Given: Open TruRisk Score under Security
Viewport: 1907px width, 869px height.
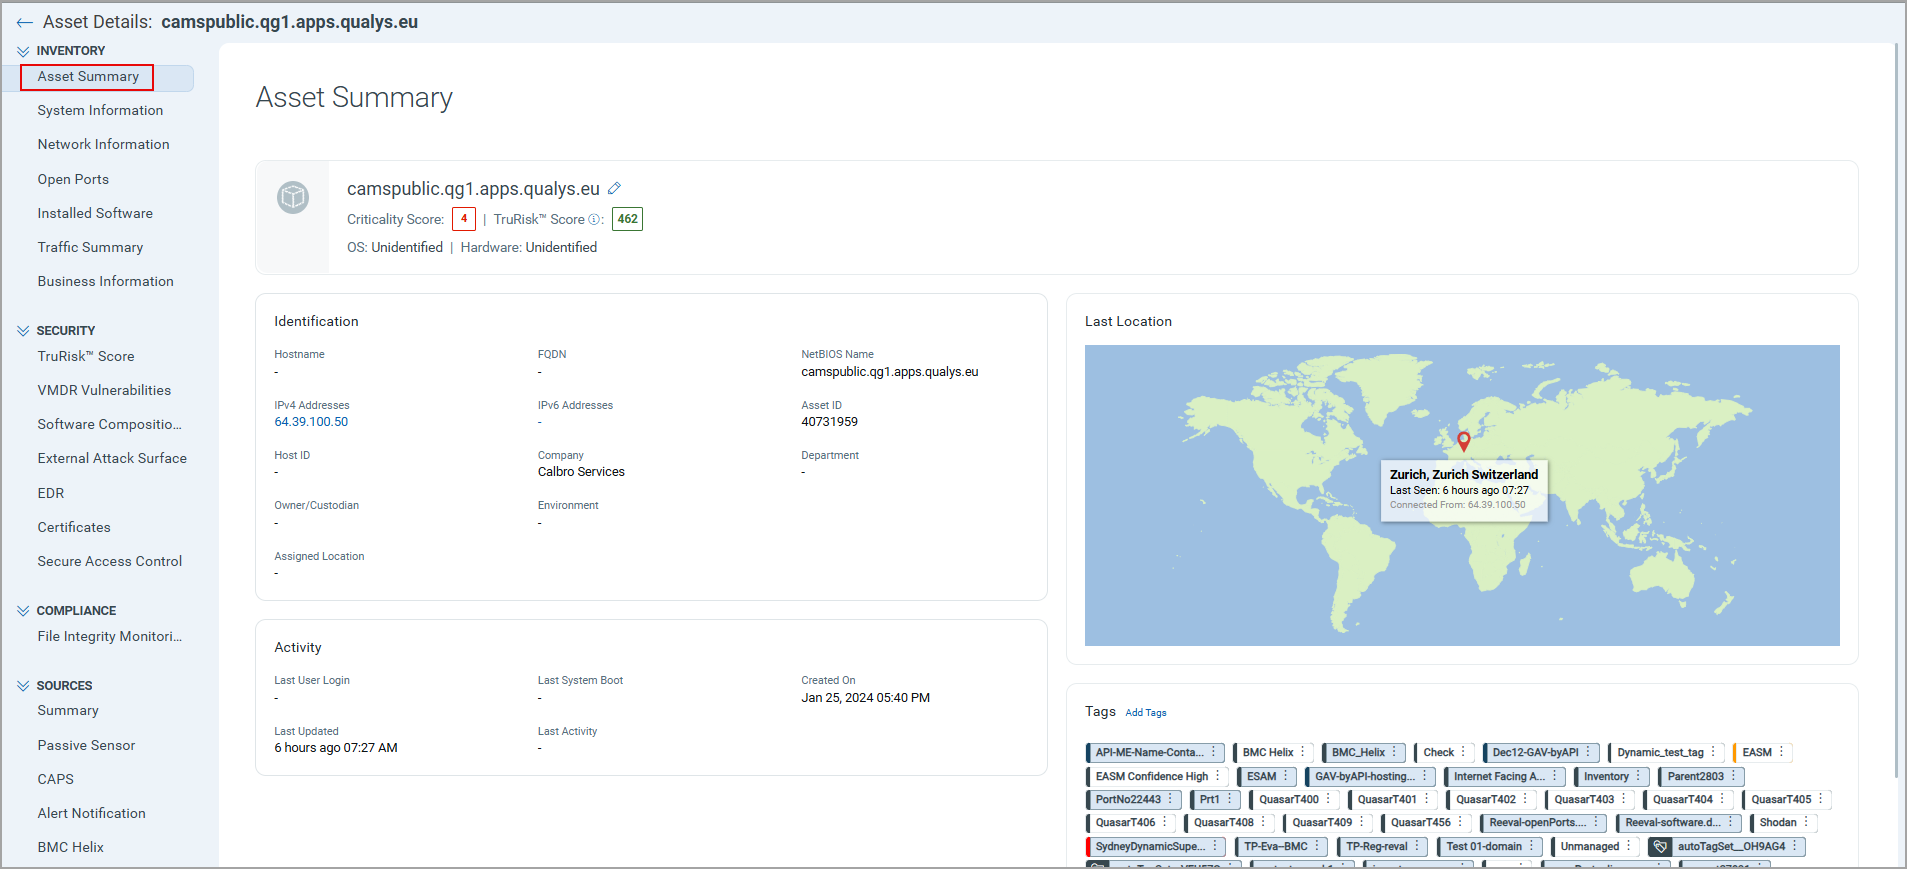Looking at the screenshot, I should (x=86, y=356).
